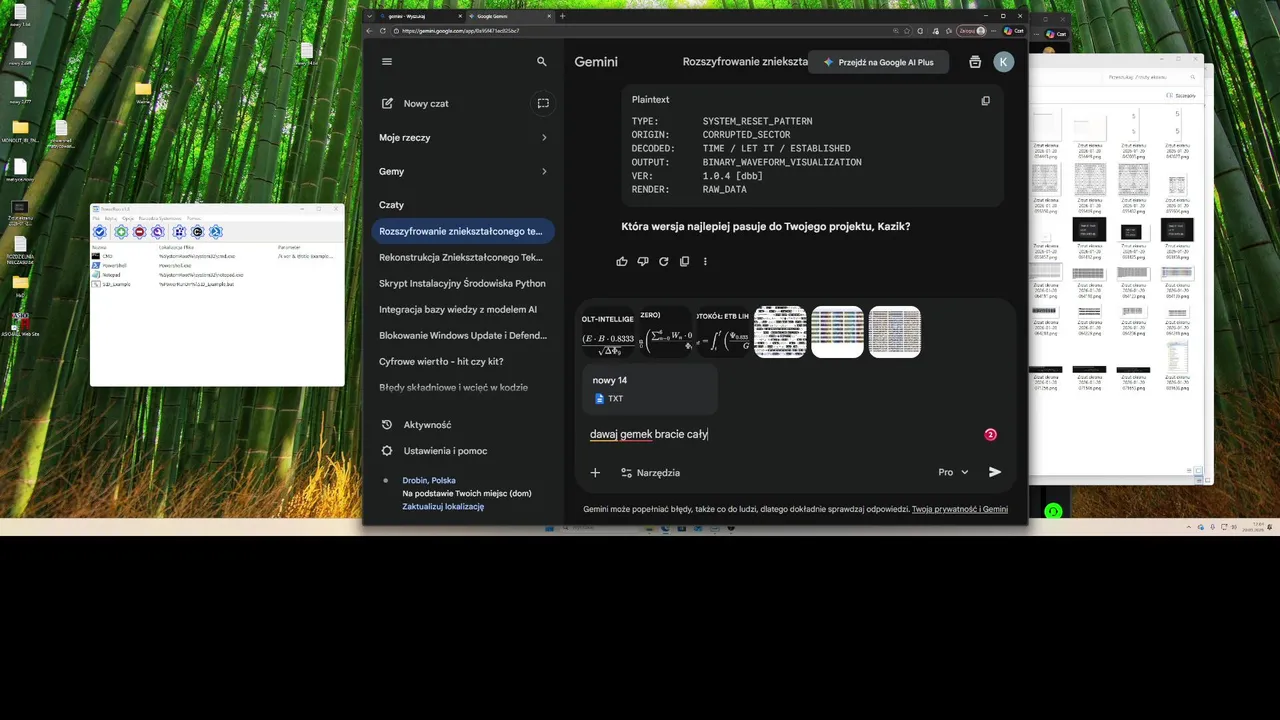Bookmark this page with the star icon
This screenshot has width=1280, height=720.
tap(907, 31)
